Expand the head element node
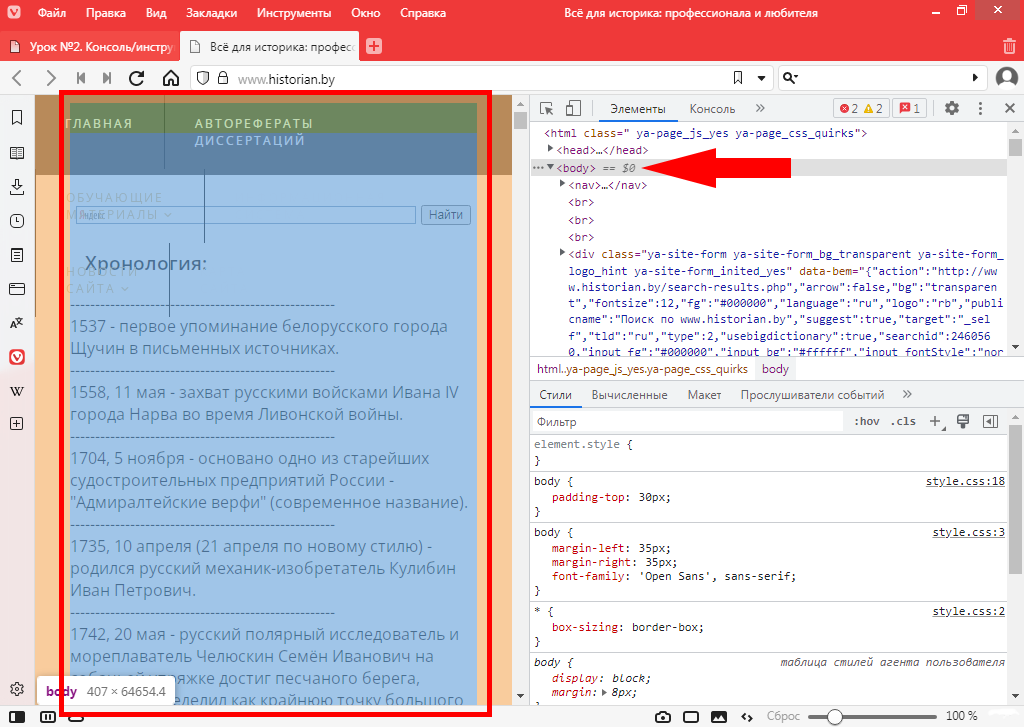 coord(550,150)
